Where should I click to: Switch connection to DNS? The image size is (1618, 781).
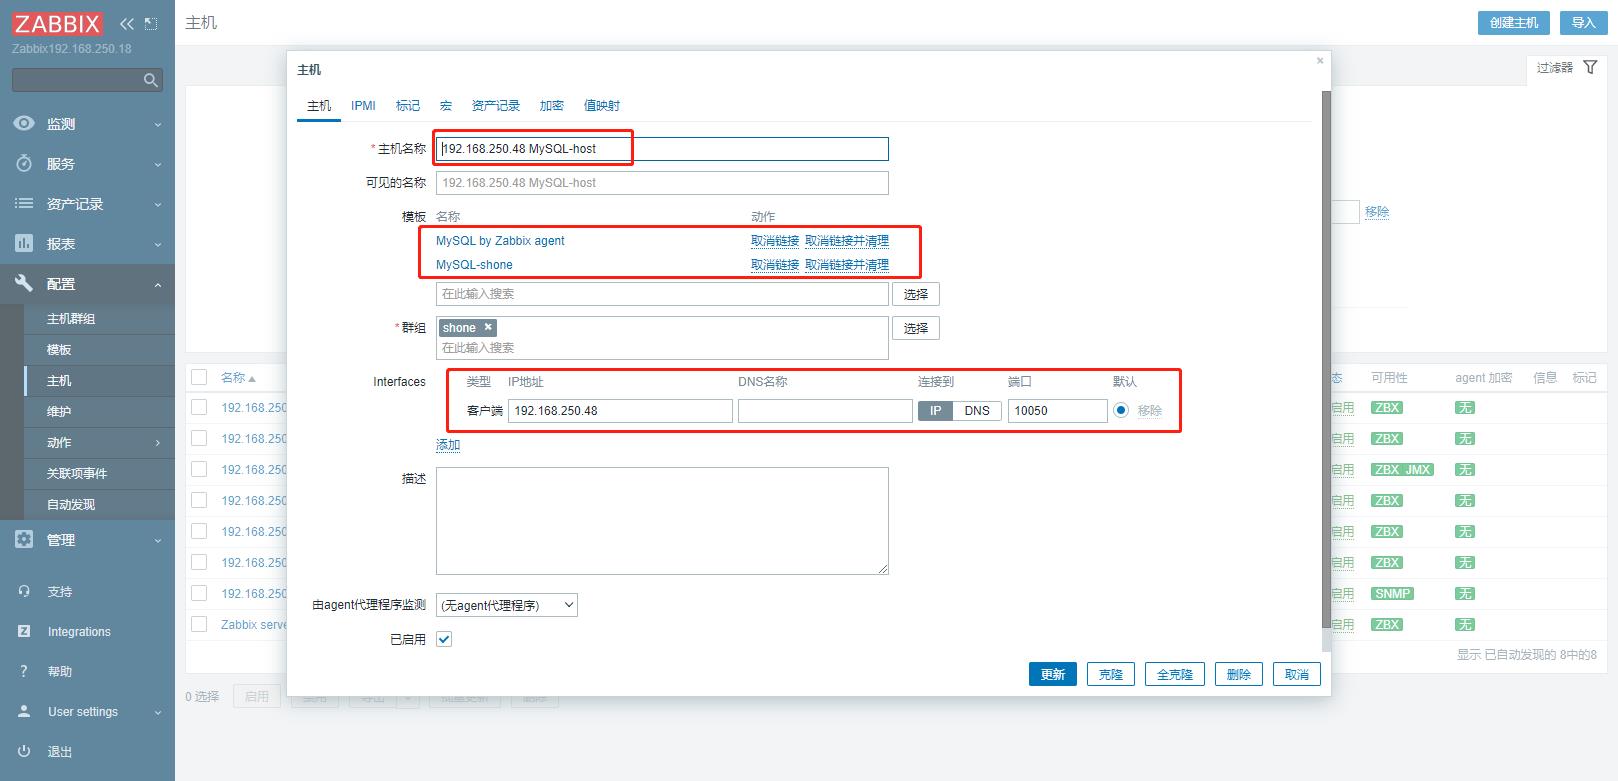[x=977, y=410]
